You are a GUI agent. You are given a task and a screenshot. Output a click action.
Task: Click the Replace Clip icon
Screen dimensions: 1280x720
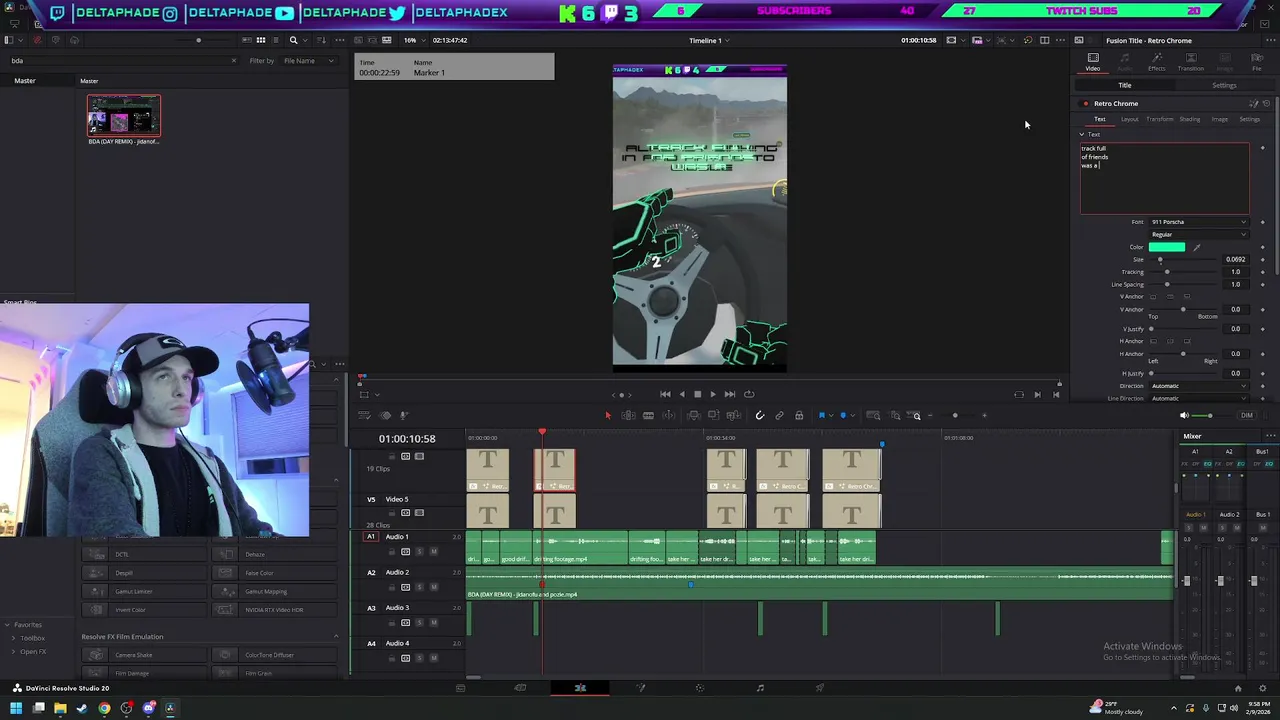(x=733, y=415)
